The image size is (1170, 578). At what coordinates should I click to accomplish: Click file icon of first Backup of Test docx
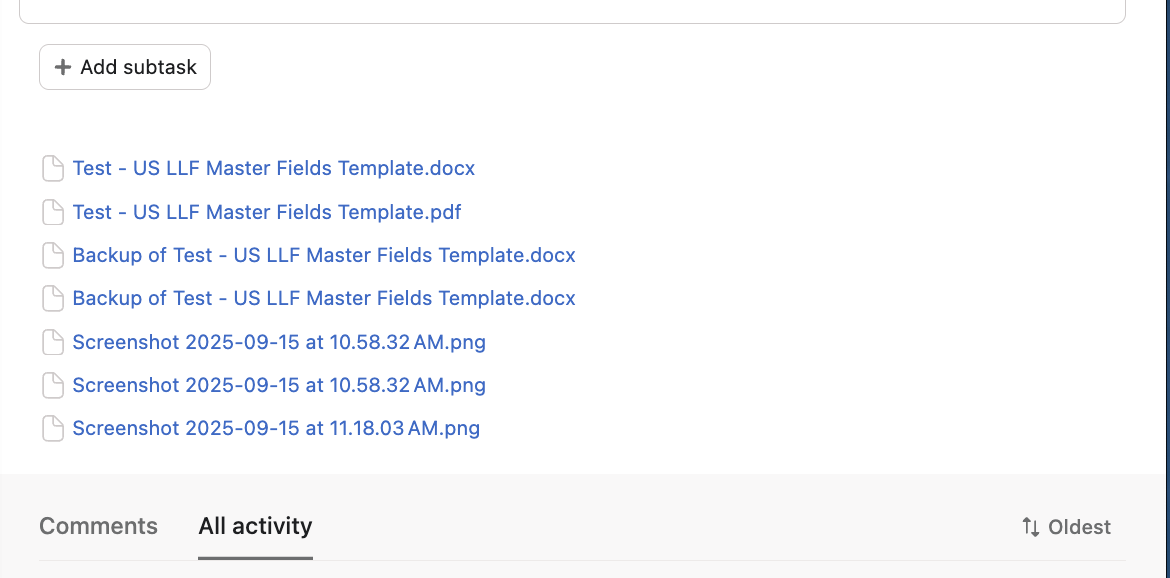pyautogui.click(x=52, y=256)
